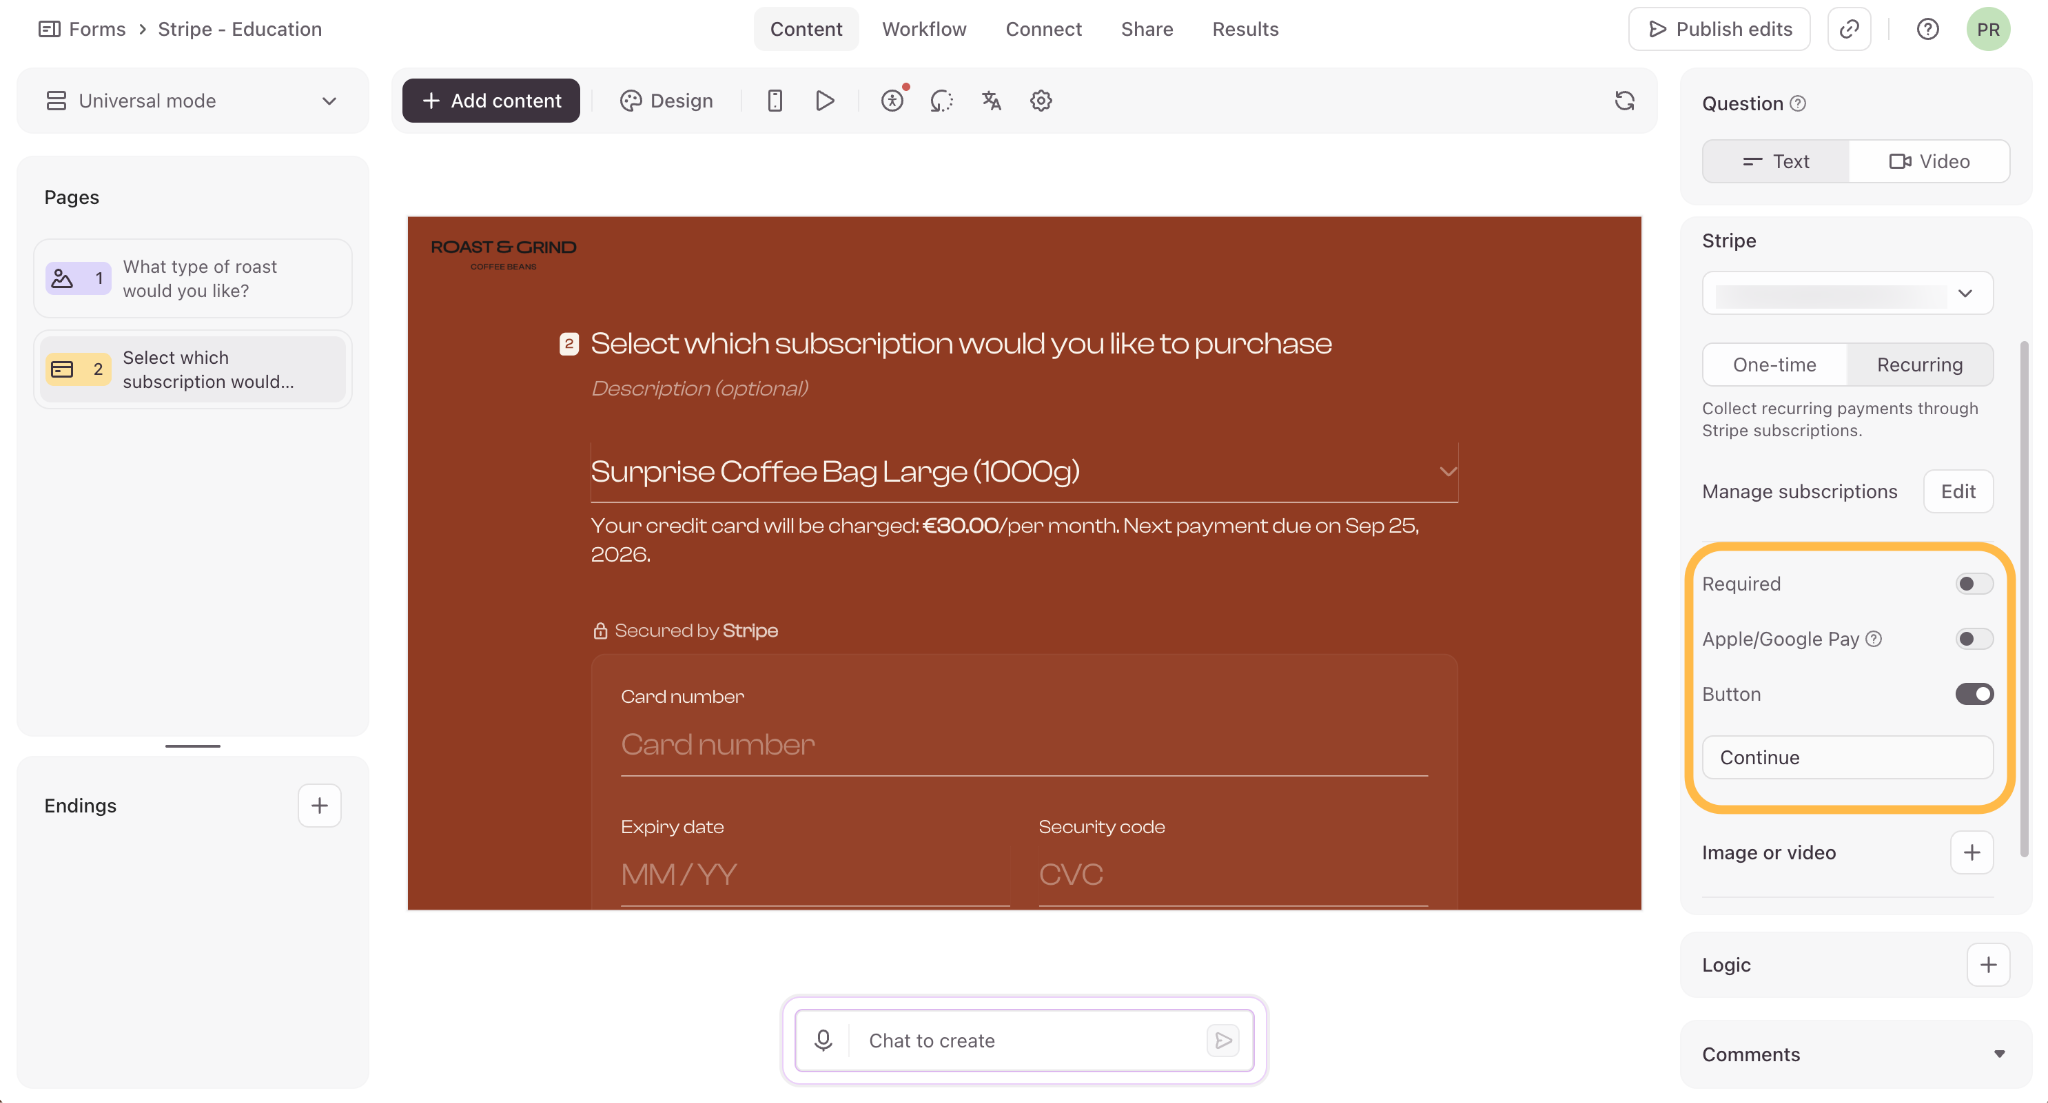Enable the Required toggle
The image size is (2048, 1103).
(1974, 584)
